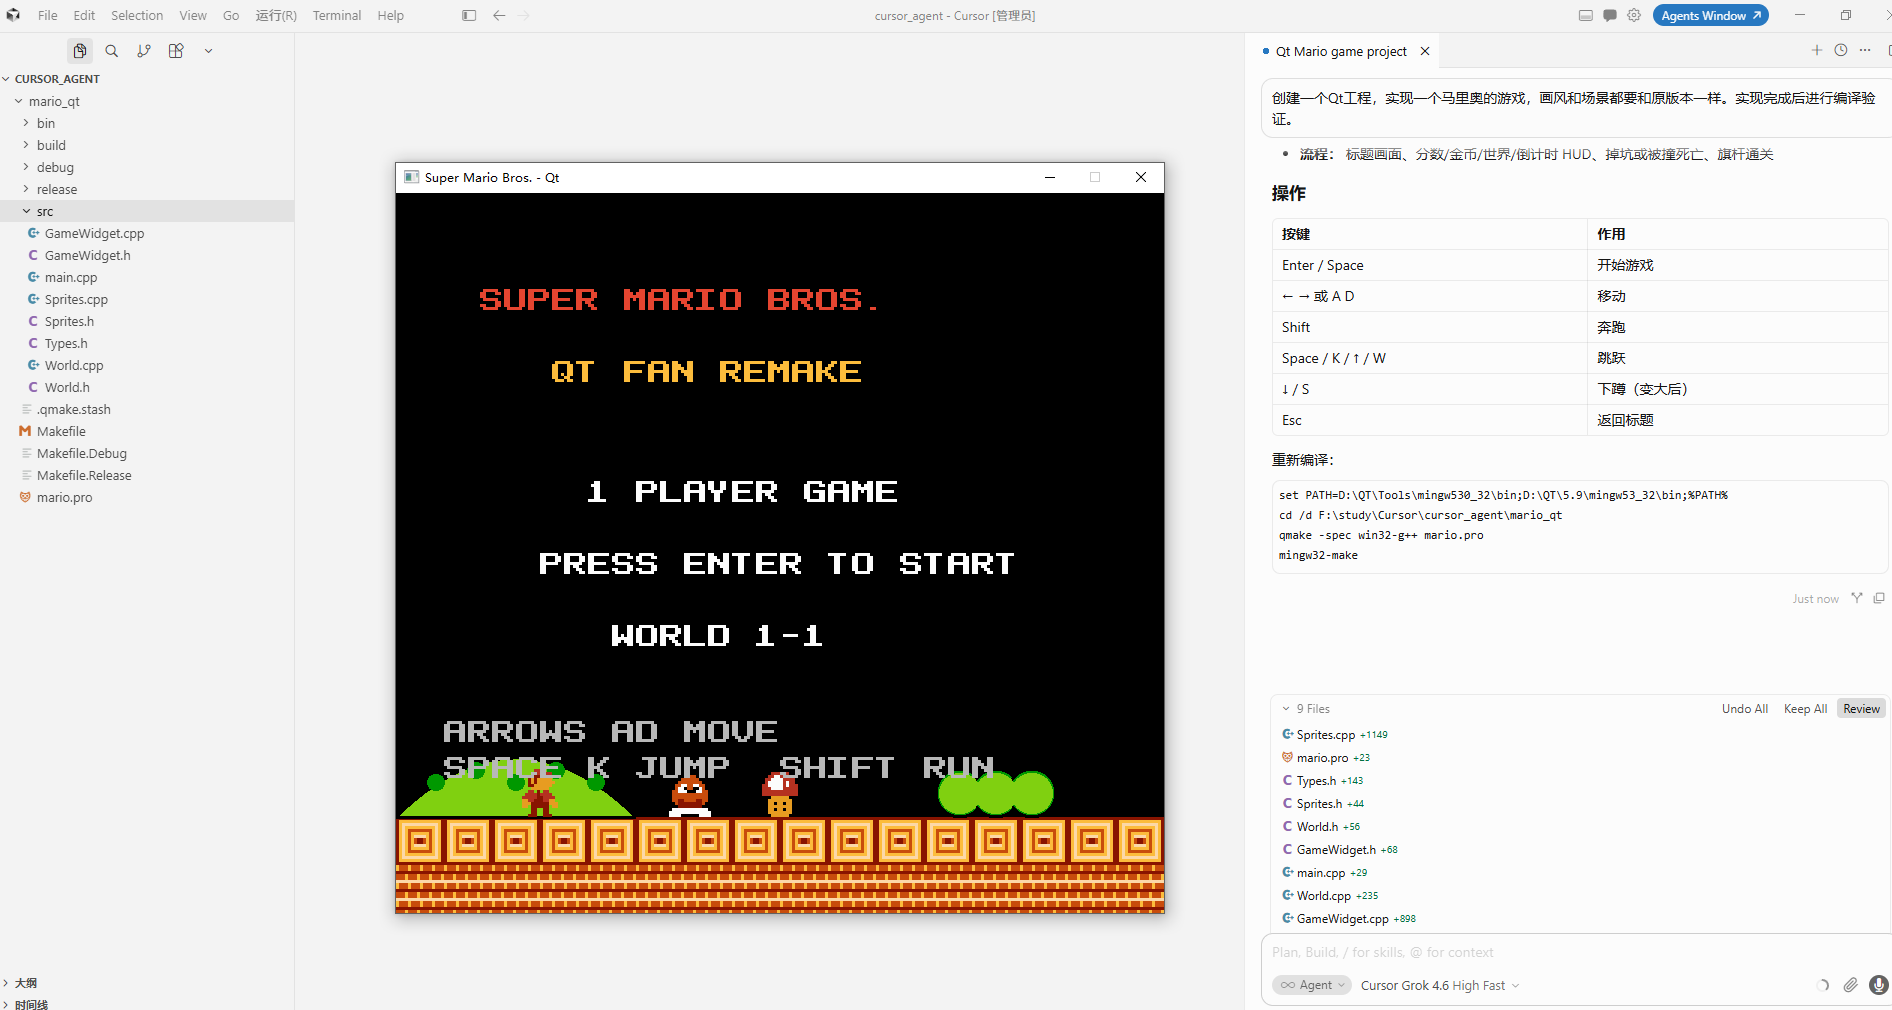Click the Super Mario Bros window title icon

pos(411,177)
